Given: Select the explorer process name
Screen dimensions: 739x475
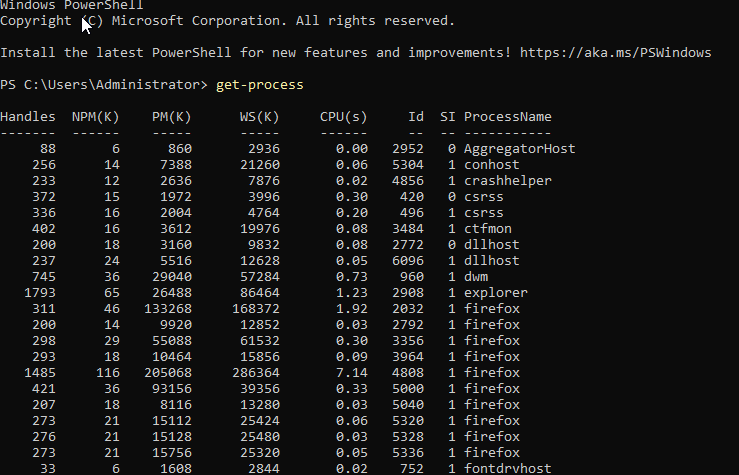Looking at the screenshot, I should coord(496,293).
